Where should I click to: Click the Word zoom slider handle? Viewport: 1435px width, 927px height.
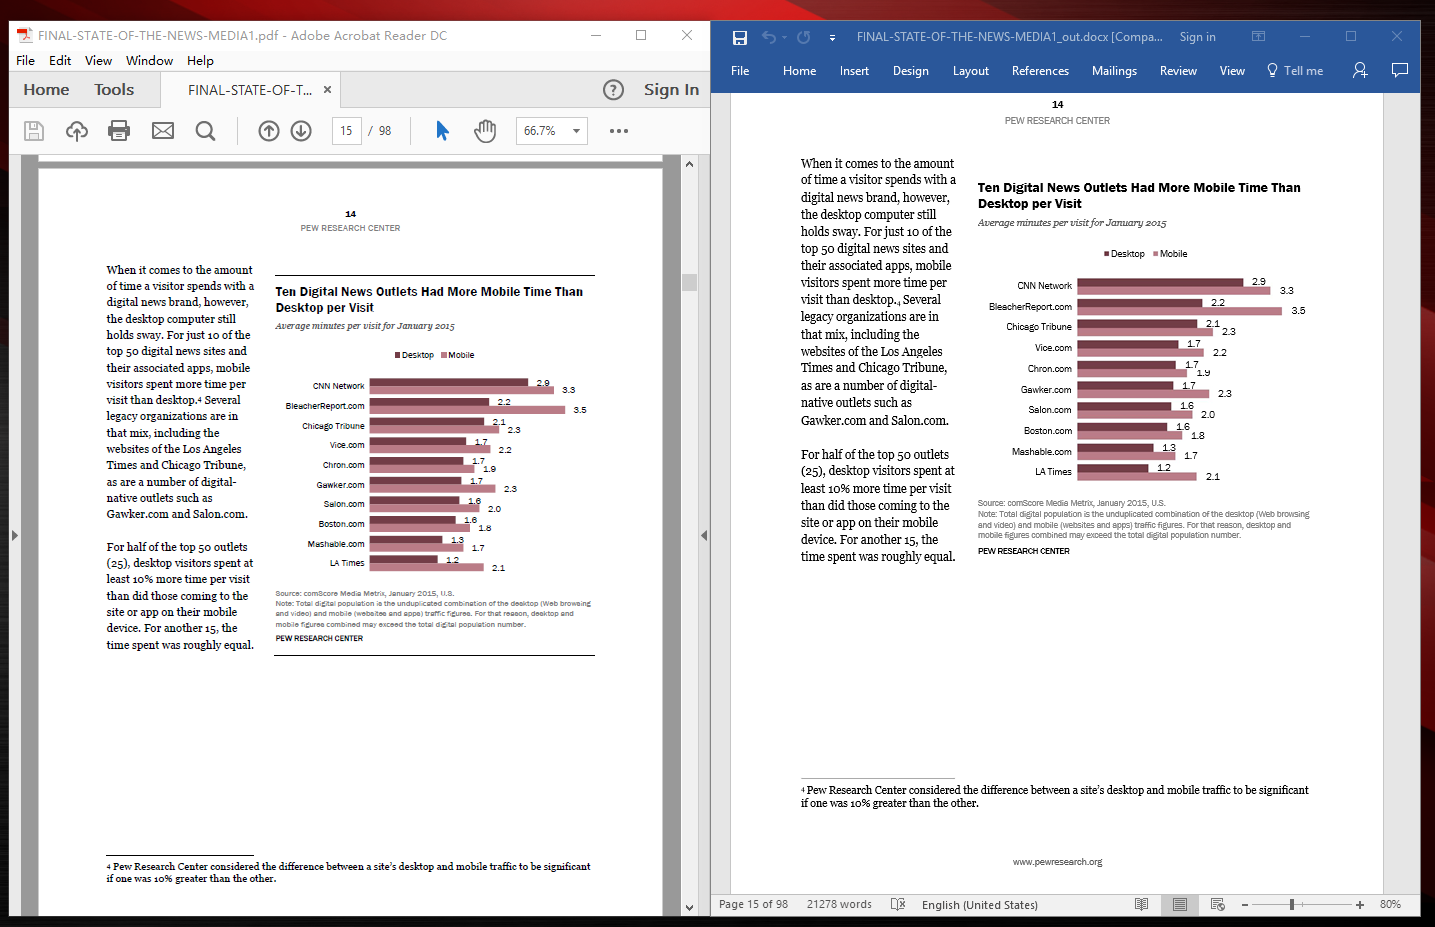click(1292, 904)
